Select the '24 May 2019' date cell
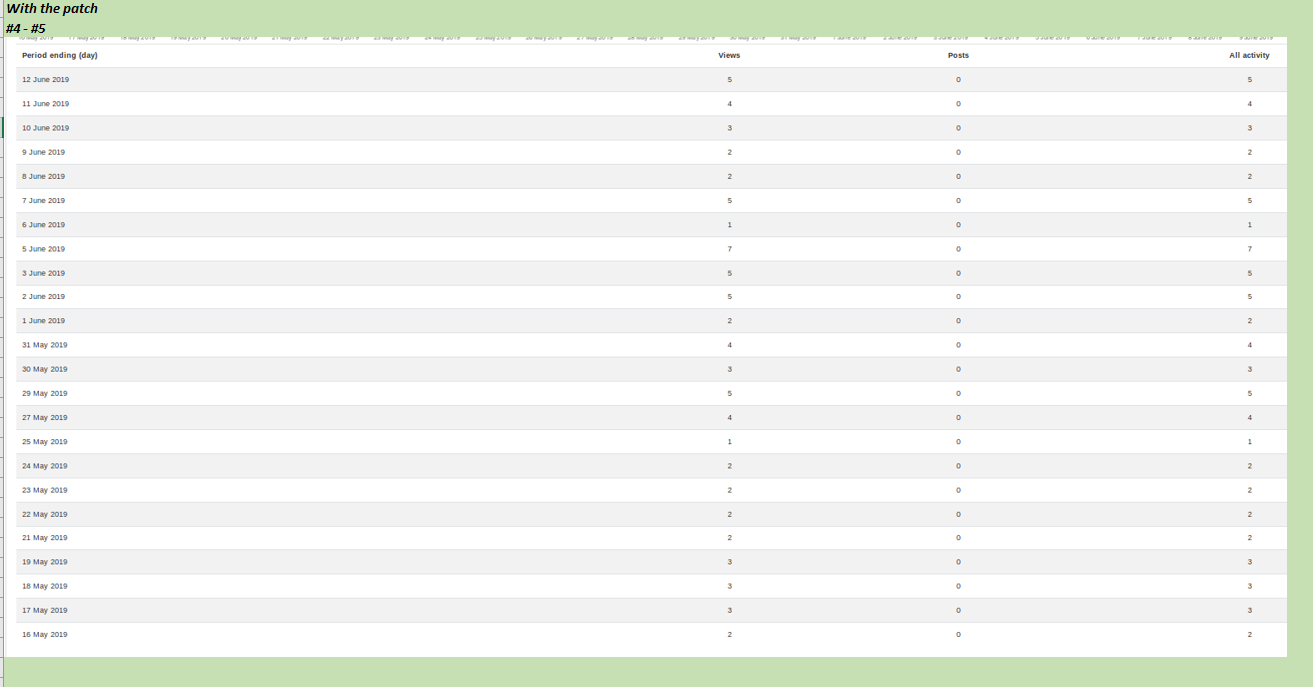This screenshot has height=687, width=1313. pos(45,466)
